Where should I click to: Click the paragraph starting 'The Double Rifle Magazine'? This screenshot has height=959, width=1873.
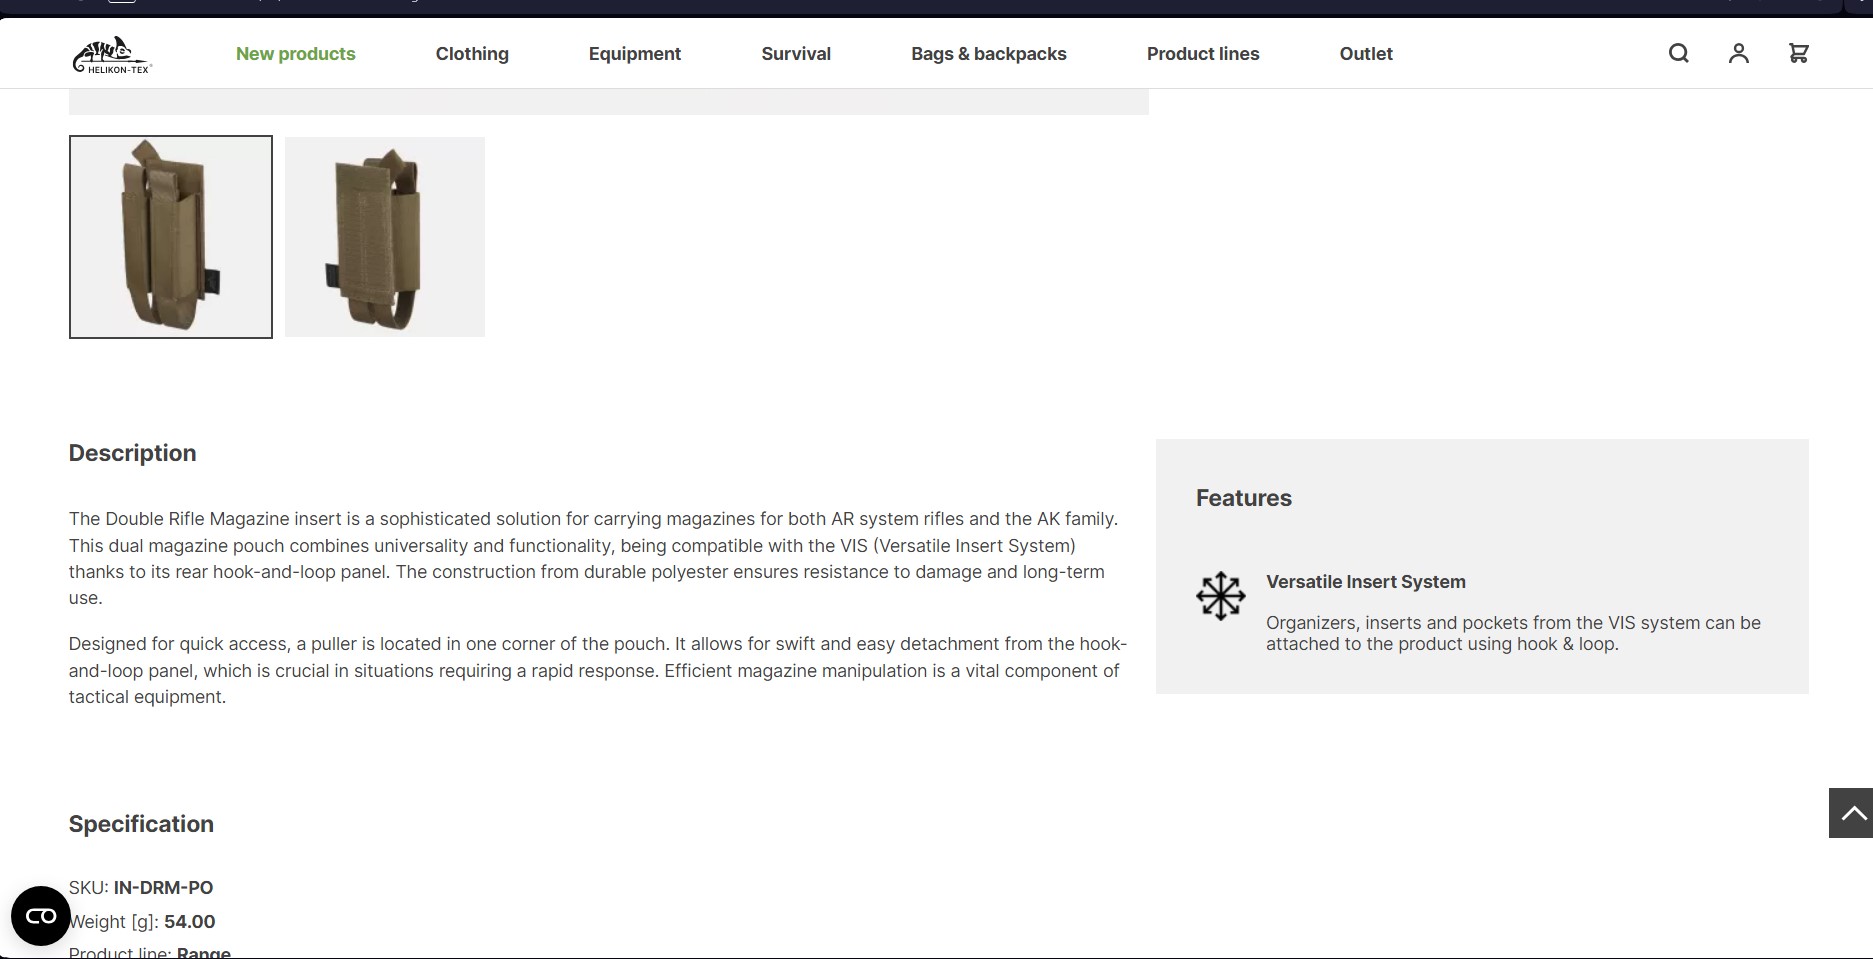click(x=598, y=558)
